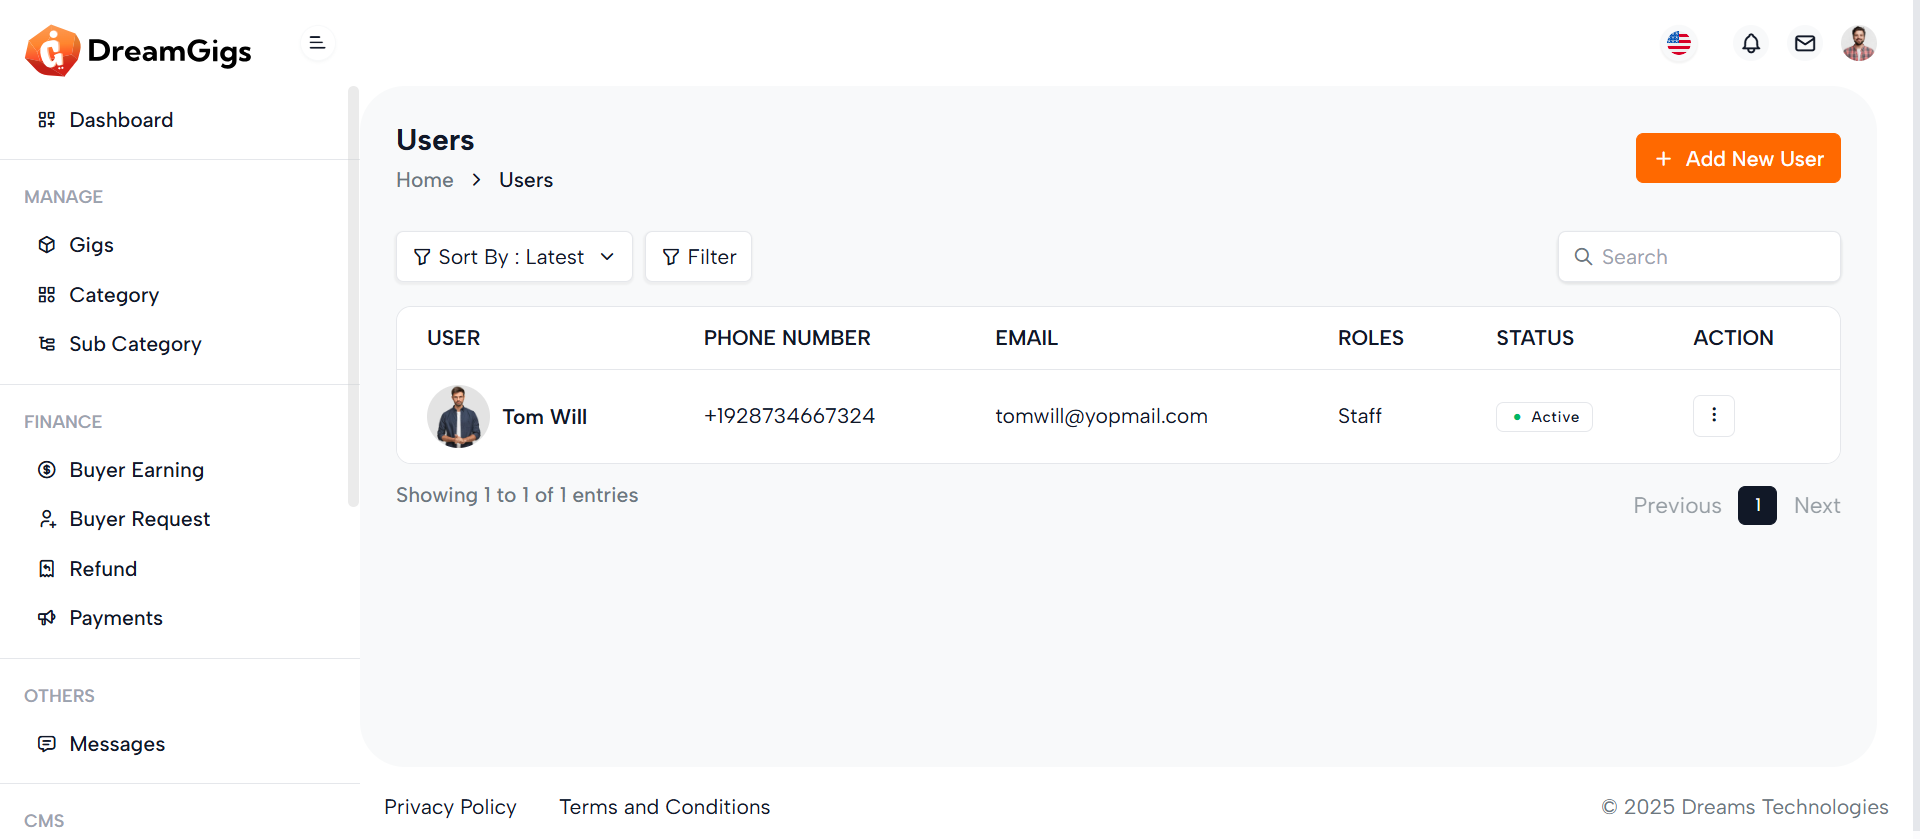This screenshot has height=839, width=1920.
Task: Go to Buyer Earning in sidebar
Action: [136, 470]
